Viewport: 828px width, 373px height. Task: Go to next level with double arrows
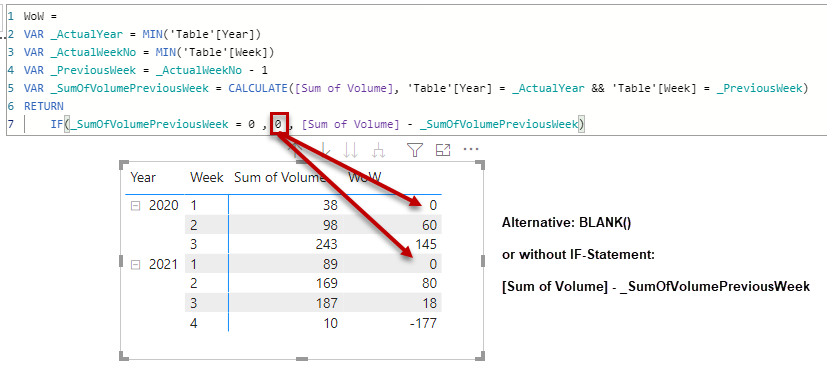(351, 151)
